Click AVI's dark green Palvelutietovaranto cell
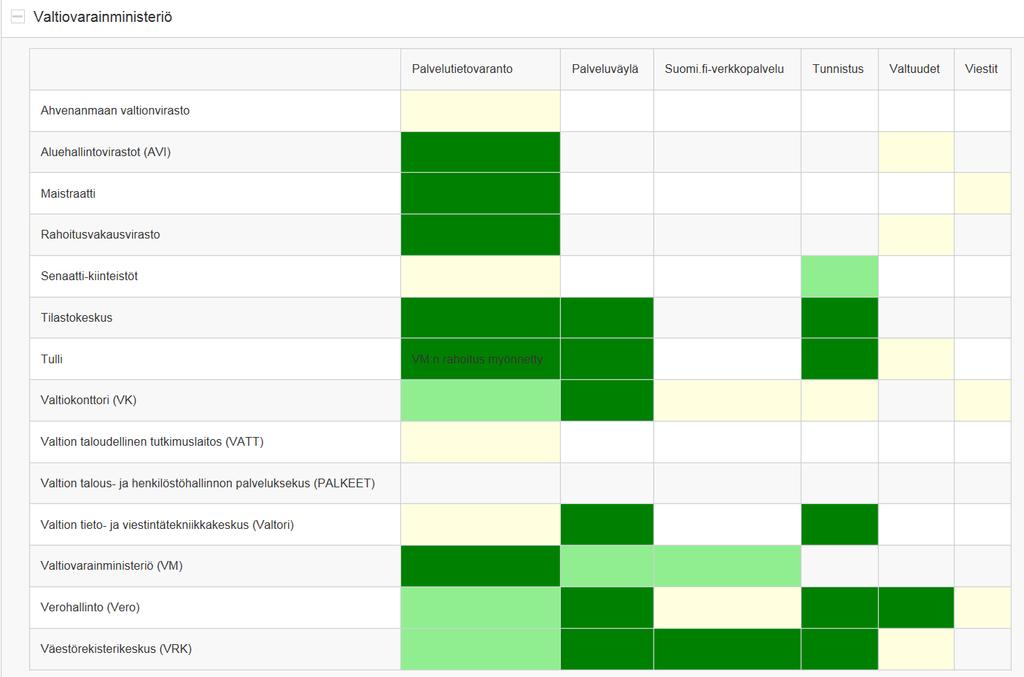This screenshot has width=1024, height=677. tap(481, 152)
